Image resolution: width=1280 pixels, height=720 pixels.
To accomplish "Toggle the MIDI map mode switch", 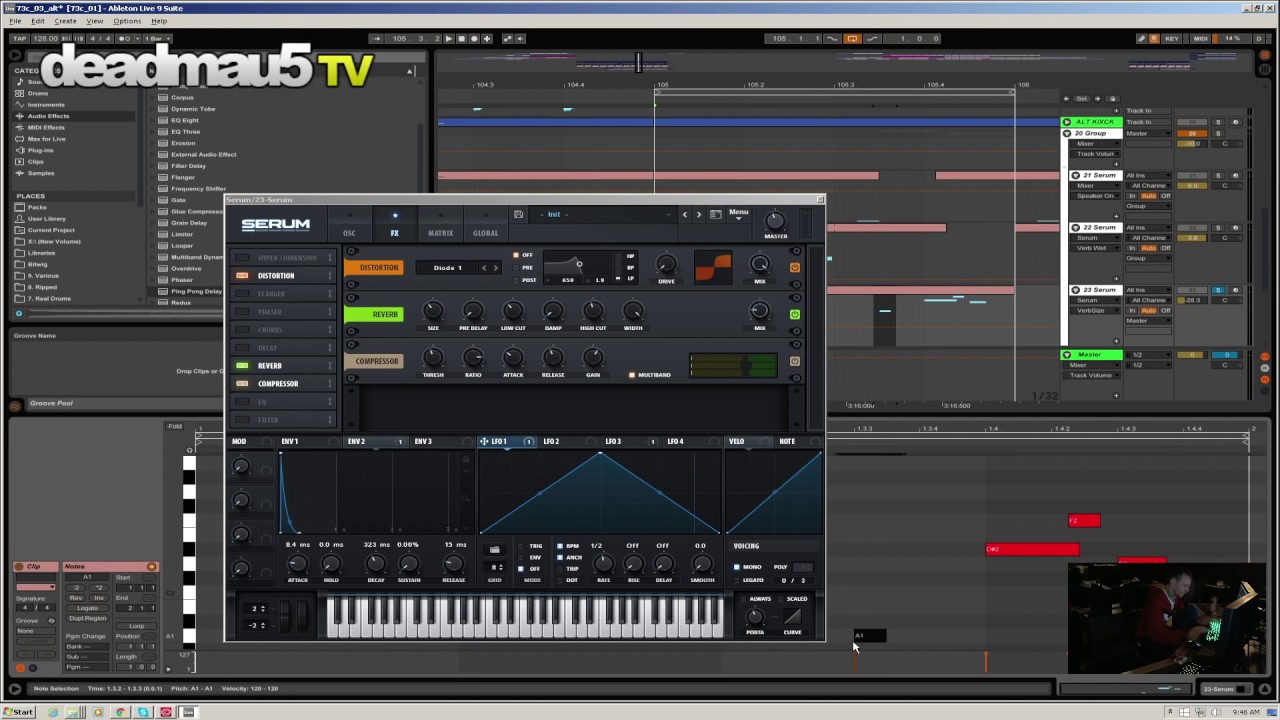I will 1201,39.
